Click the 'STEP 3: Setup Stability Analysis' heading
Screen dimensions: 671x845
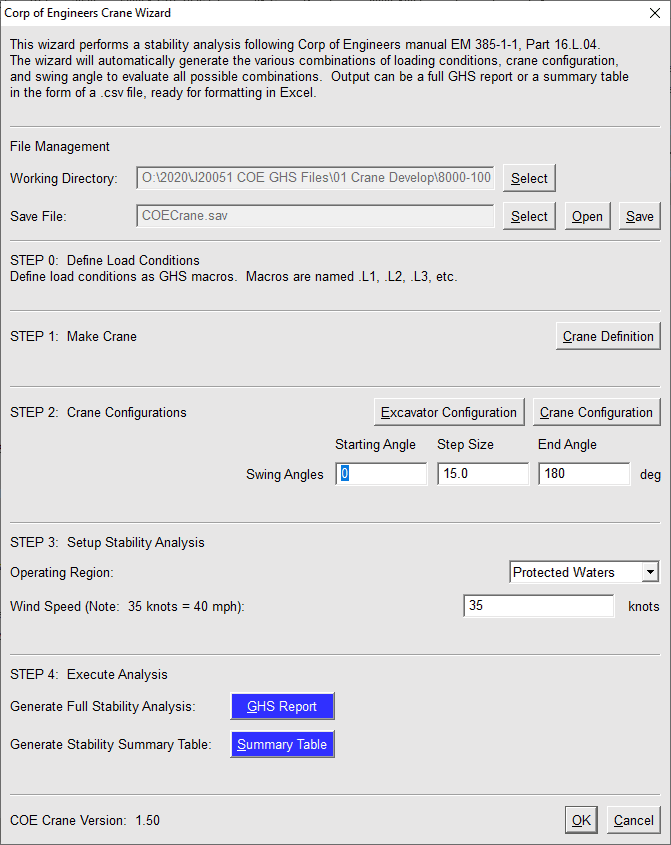click(107, 542)
